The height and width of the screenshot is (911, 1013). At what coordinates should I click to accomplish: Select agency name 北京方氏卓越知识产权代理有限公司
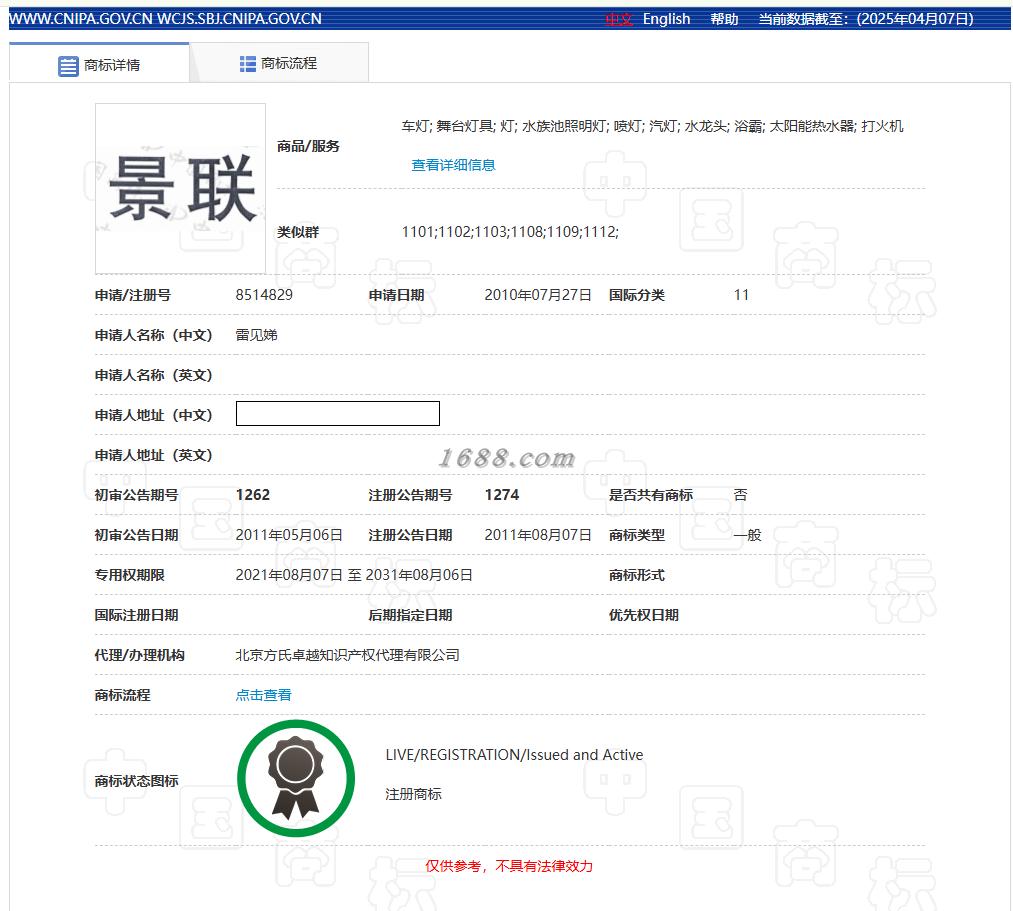(347, 655)
